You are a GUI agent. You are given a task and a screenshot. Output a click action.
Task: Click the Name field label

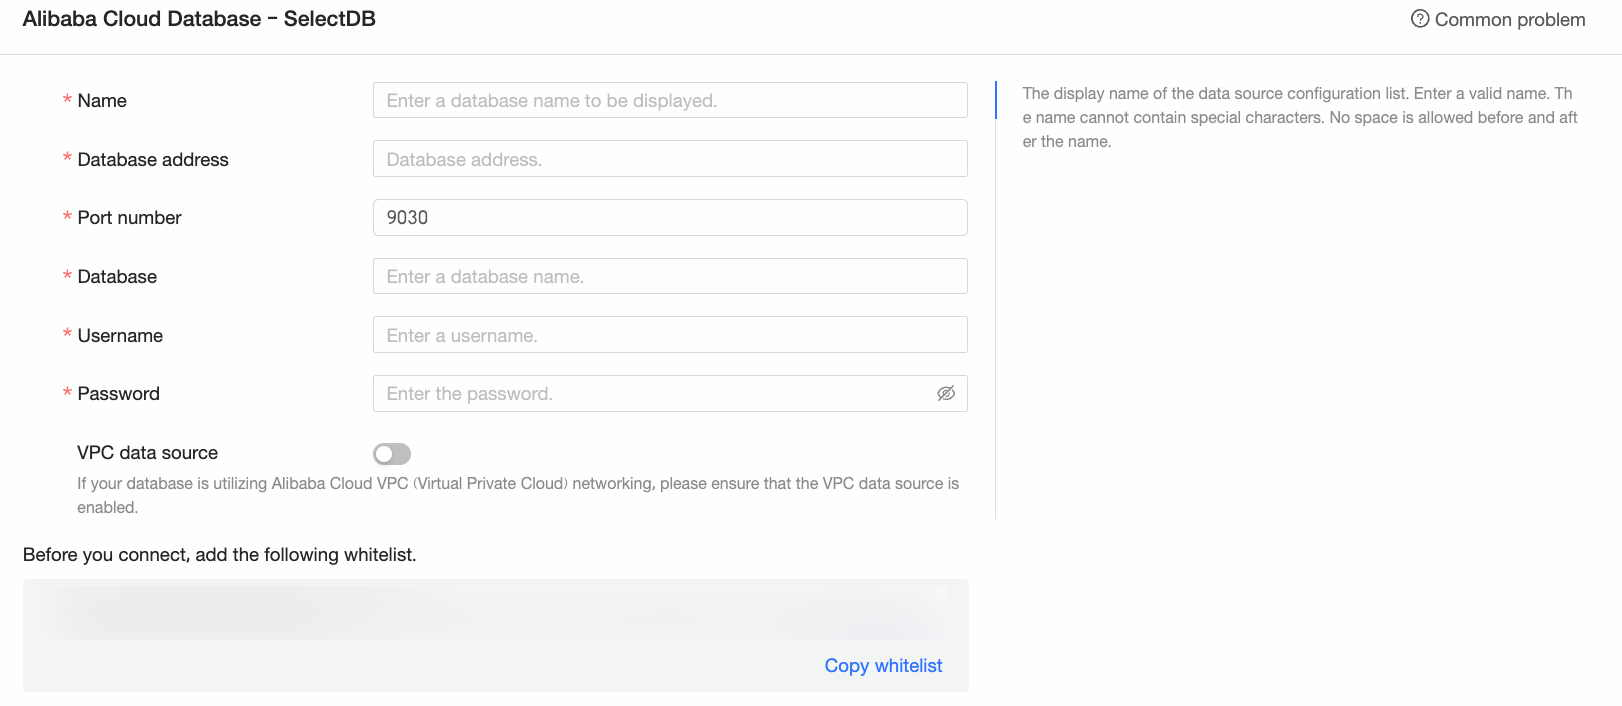click(x=102, y=101)
